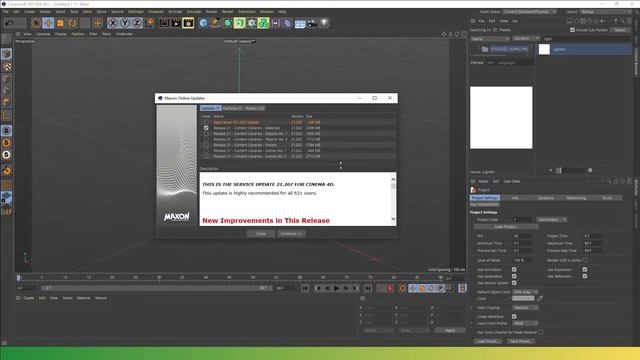Viewport: 640px width, 360px height.
Task: Add a Cube primitive object
Action: [204, 23]
